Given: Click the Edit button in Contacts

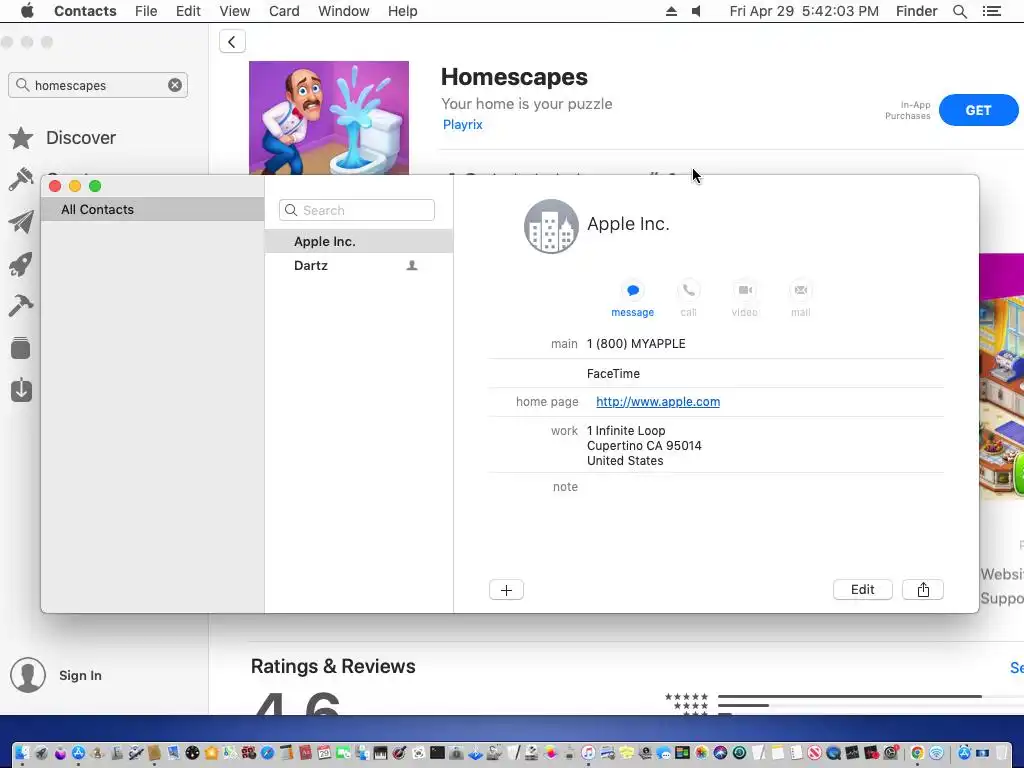Looking at the screenshot, I should (863, 590).
